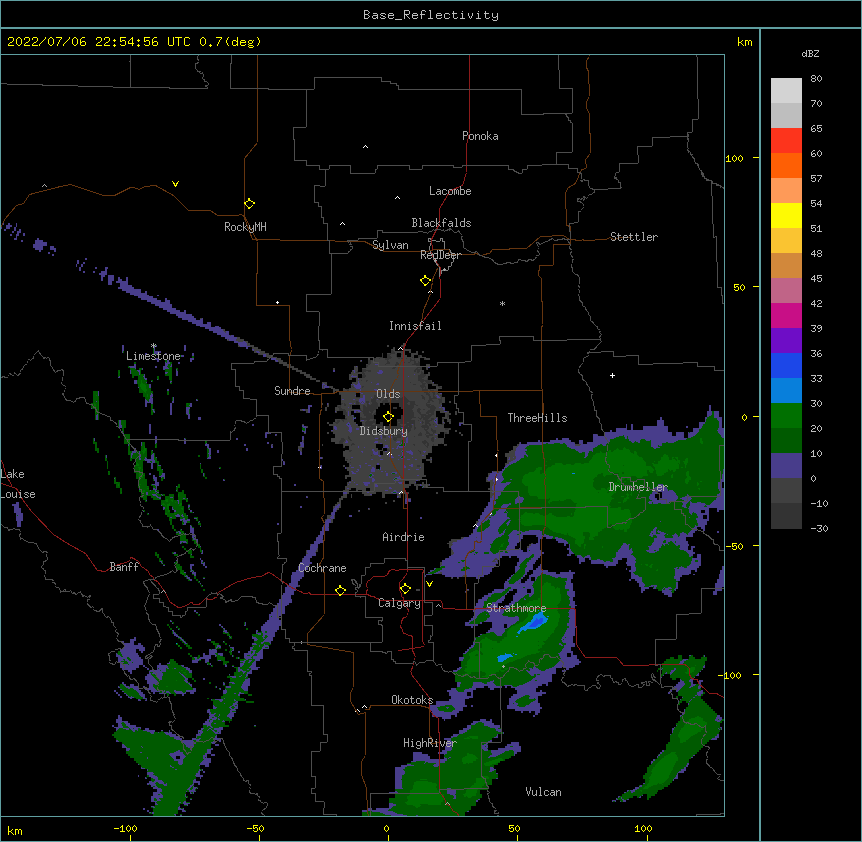This screenshot has height=842, width=862.
Task: Click the -100 tick on bottom axis
Action: point(125,828)
